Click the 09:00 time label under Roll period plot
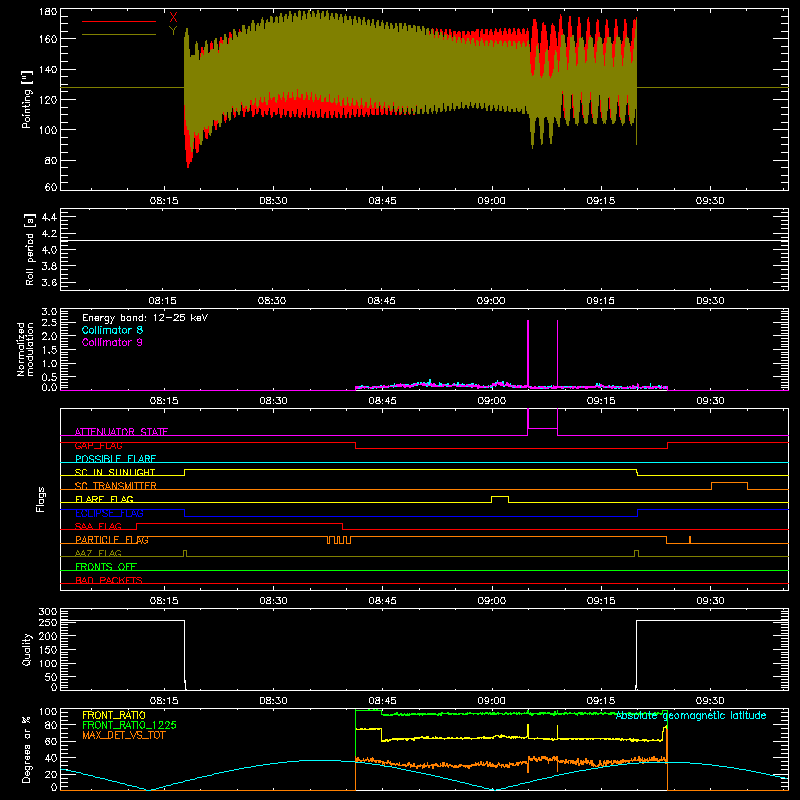 491,301
